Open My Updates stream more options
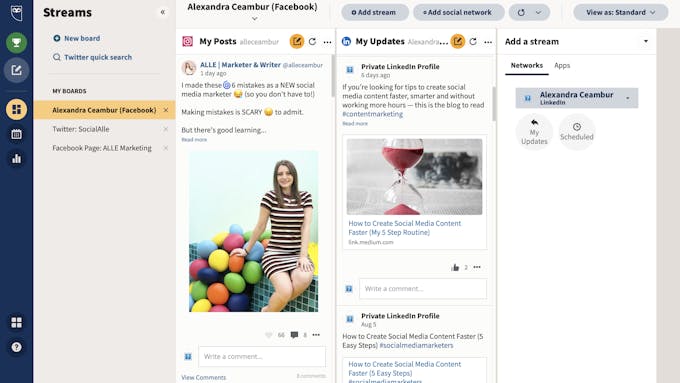This screenshot has height=383, width=680. click(x=488, y=42)
